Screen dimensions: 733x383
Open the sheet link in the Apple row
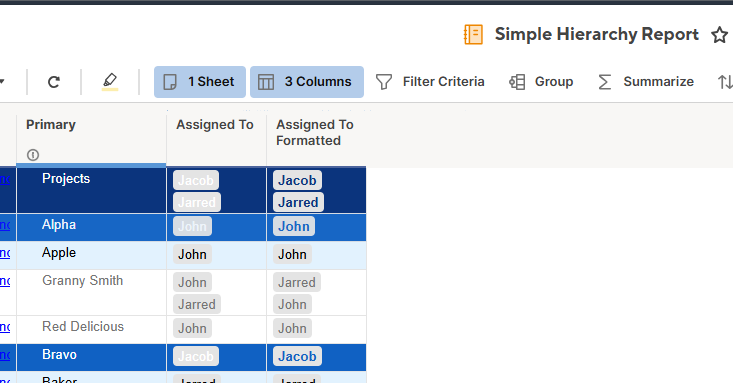(5, 253)
